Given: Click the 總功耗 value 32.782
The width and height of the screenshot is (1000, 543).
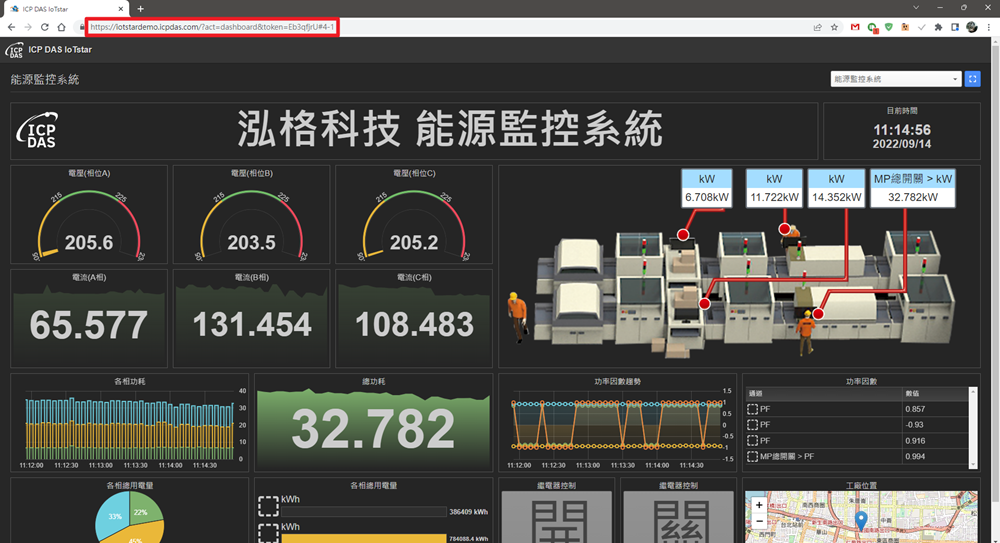Looking at the screenshot, I should 373,428.
